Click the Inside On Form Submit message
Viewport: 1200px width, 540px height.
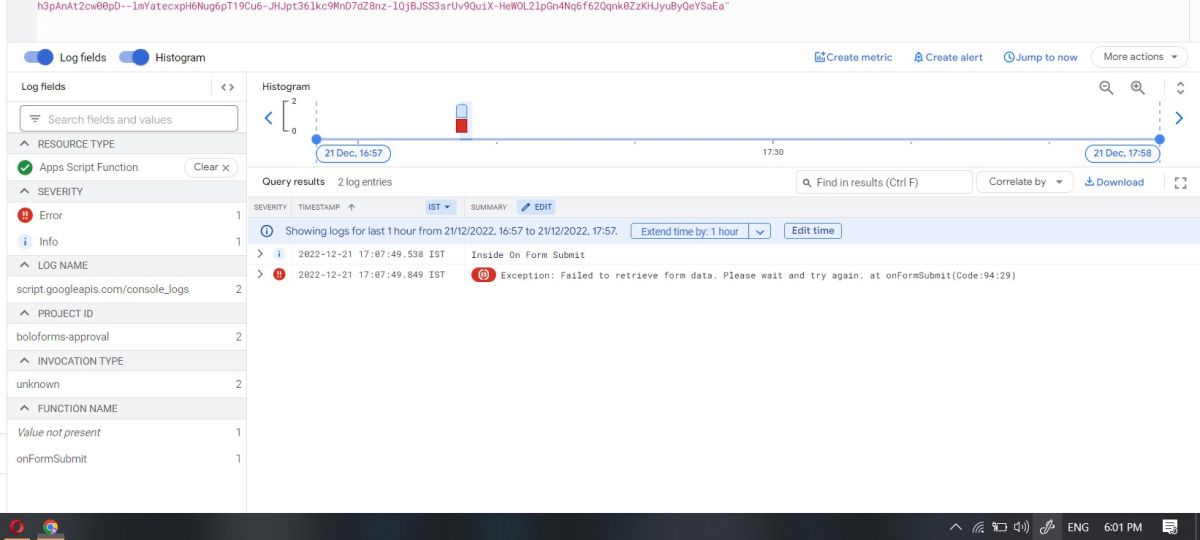coord(528,255)
